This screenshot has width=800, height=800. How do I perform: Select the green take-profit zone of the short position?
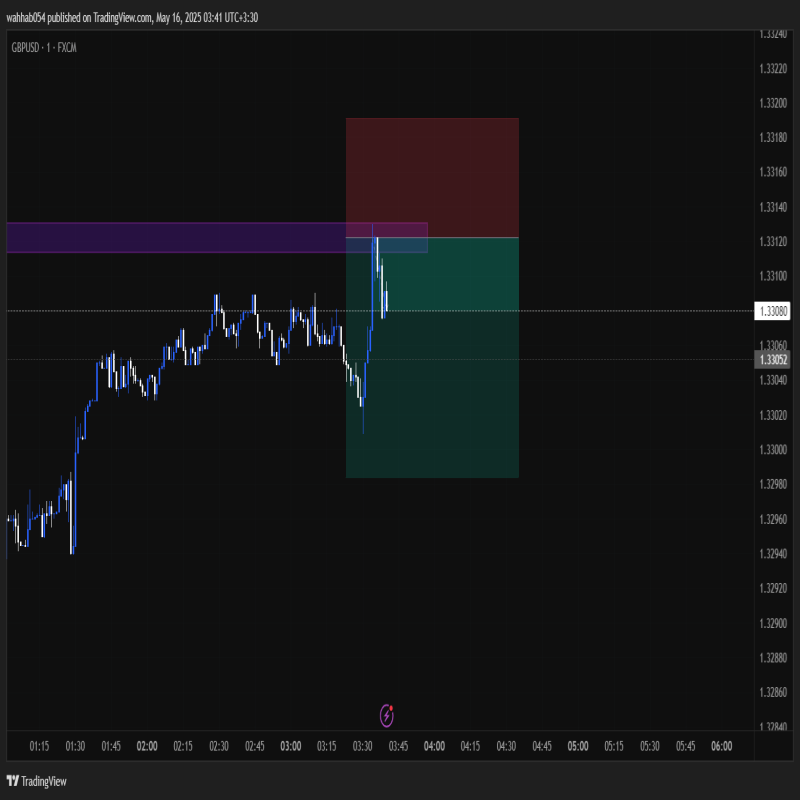[432, 358]
